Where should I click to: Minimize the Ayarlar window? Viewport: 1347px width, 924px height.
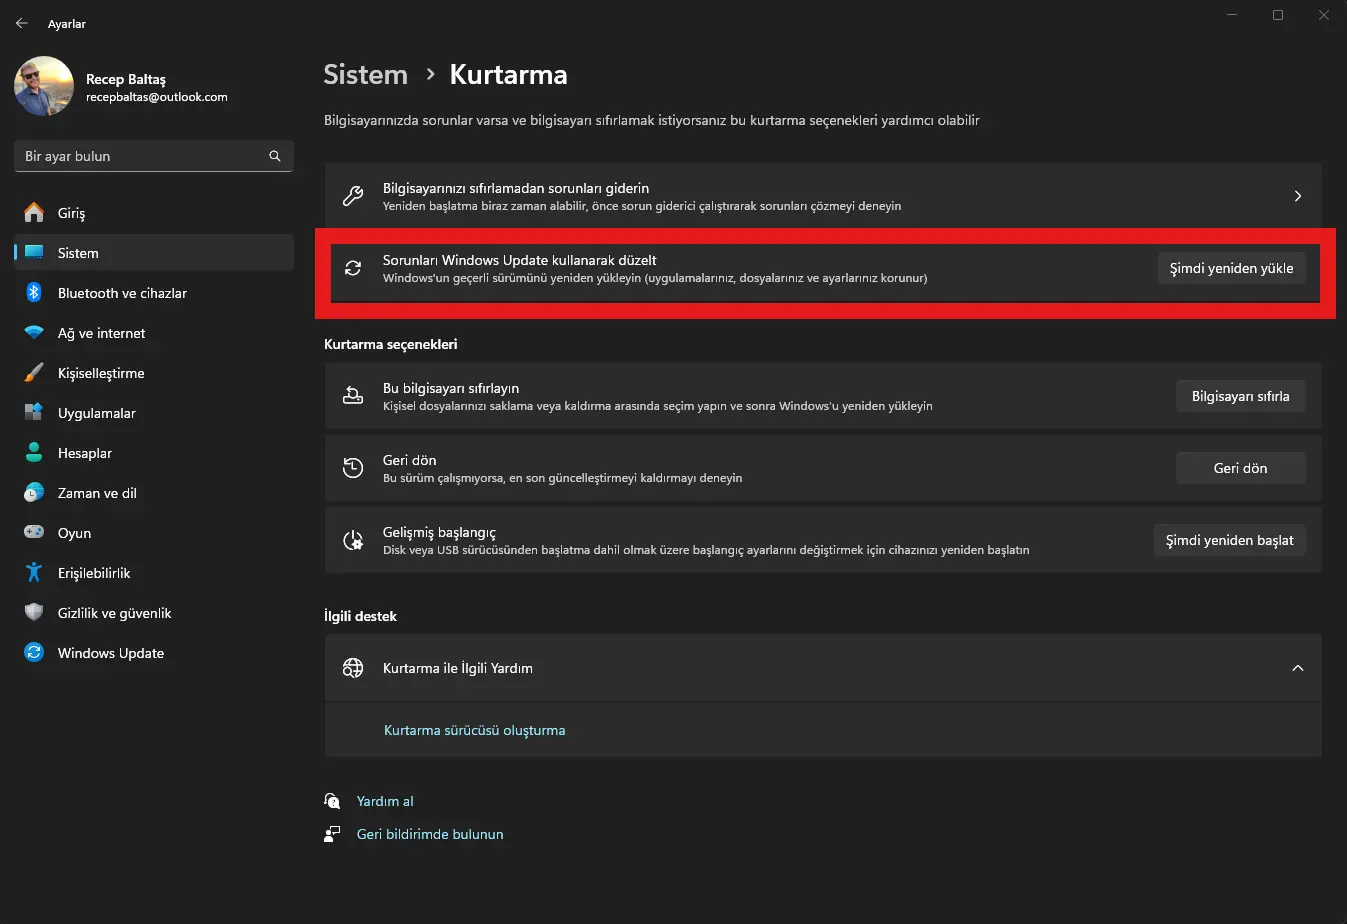(1232, 15)
